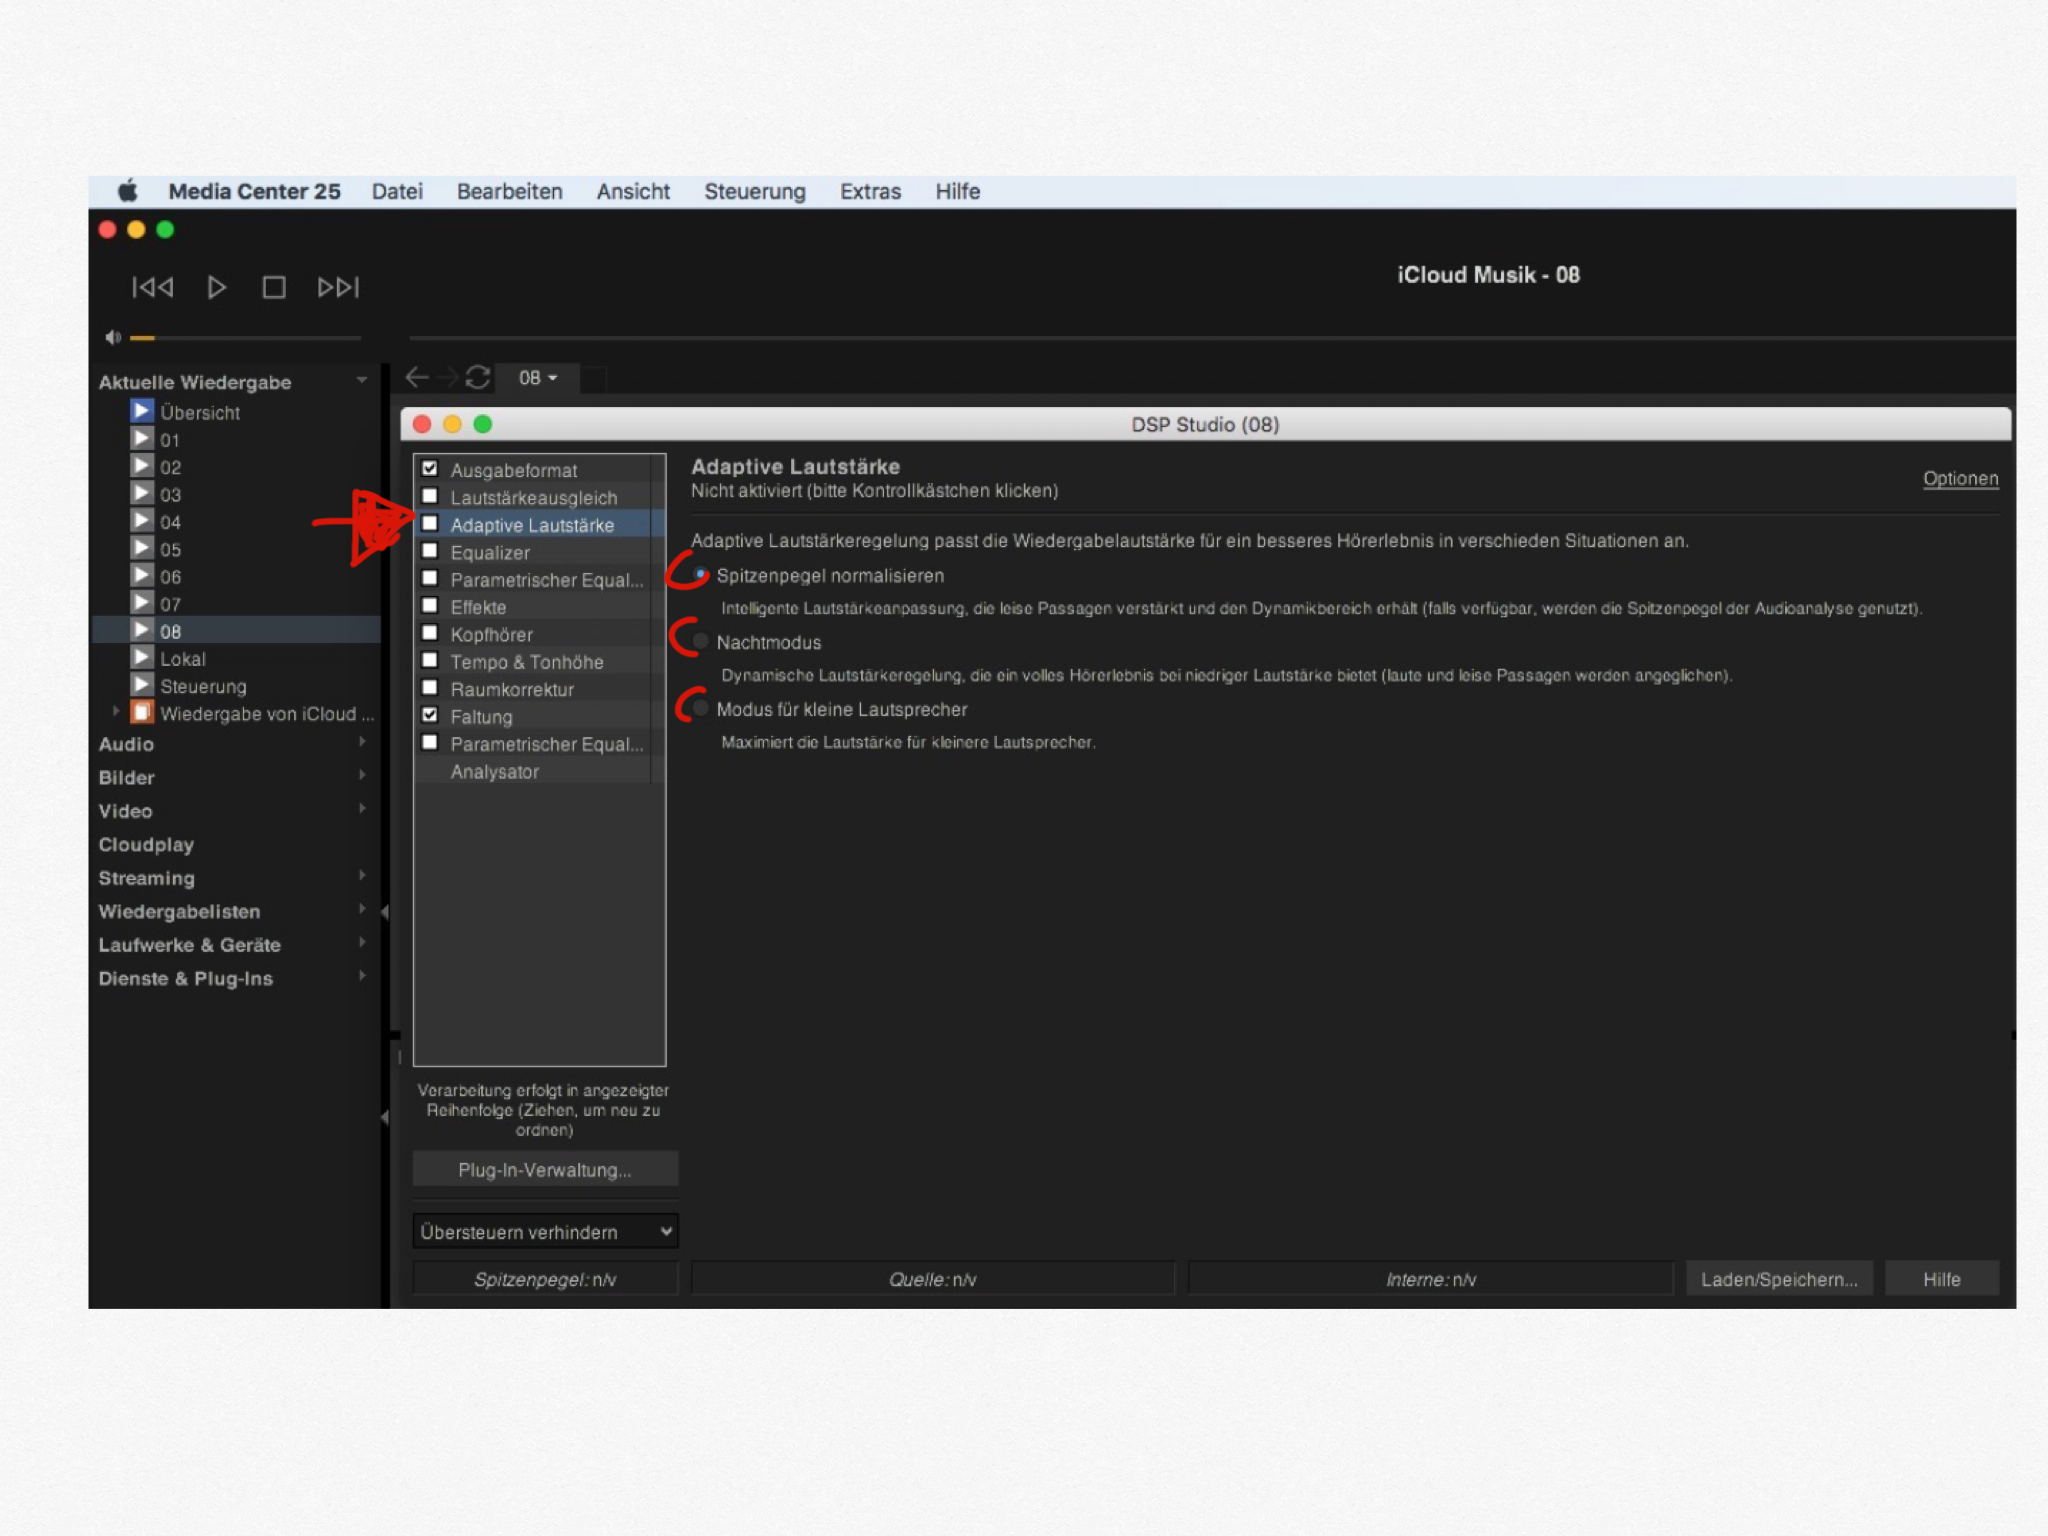Open Cloudplay in the sidebar

coord(146,845)
